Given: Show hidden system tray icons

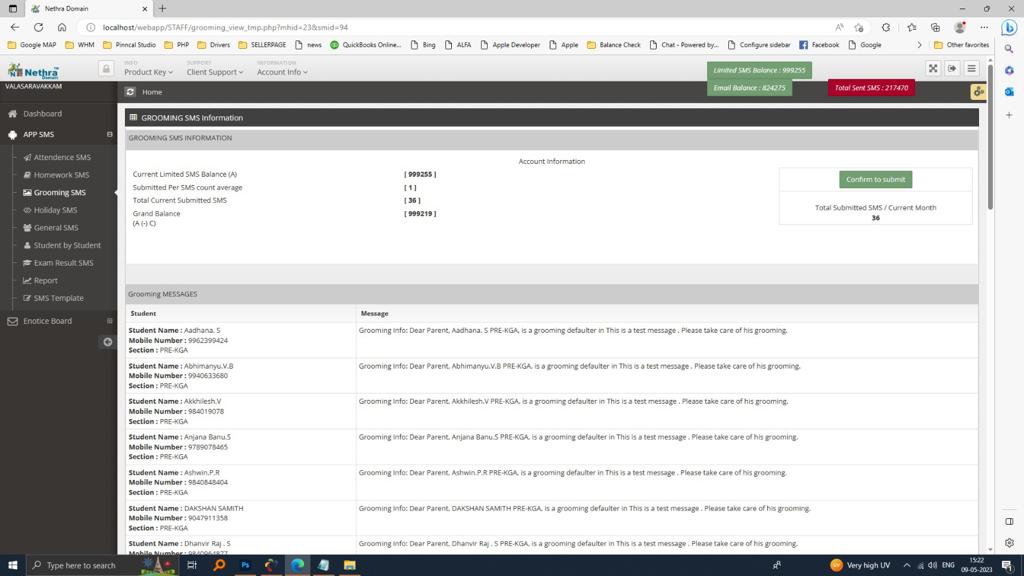Looking at the screenshot, I should [x=906, y=565].
